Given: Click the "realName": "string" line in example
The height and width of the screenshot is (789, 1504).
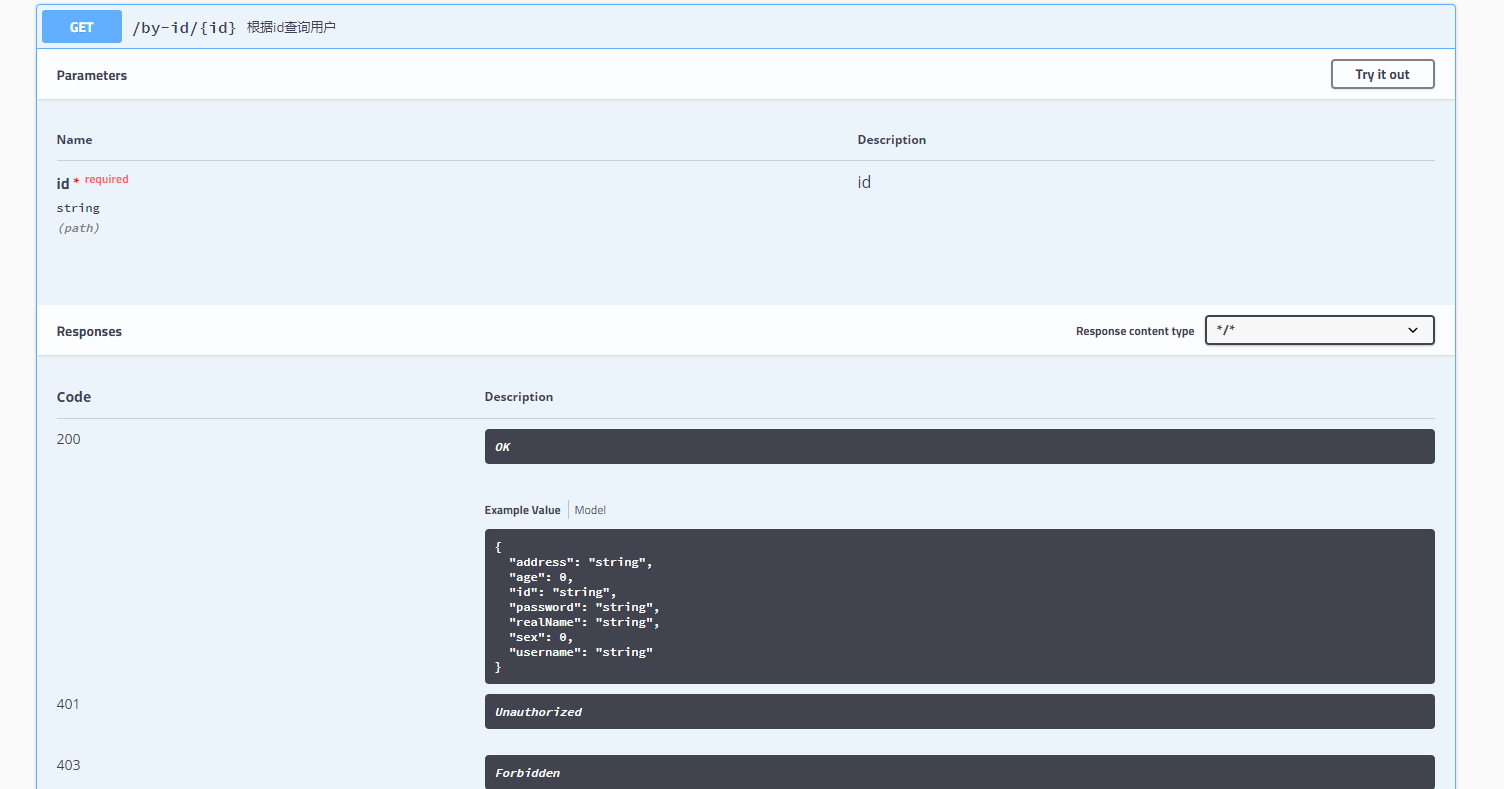Looking at the screenshot, I should 585,622.
